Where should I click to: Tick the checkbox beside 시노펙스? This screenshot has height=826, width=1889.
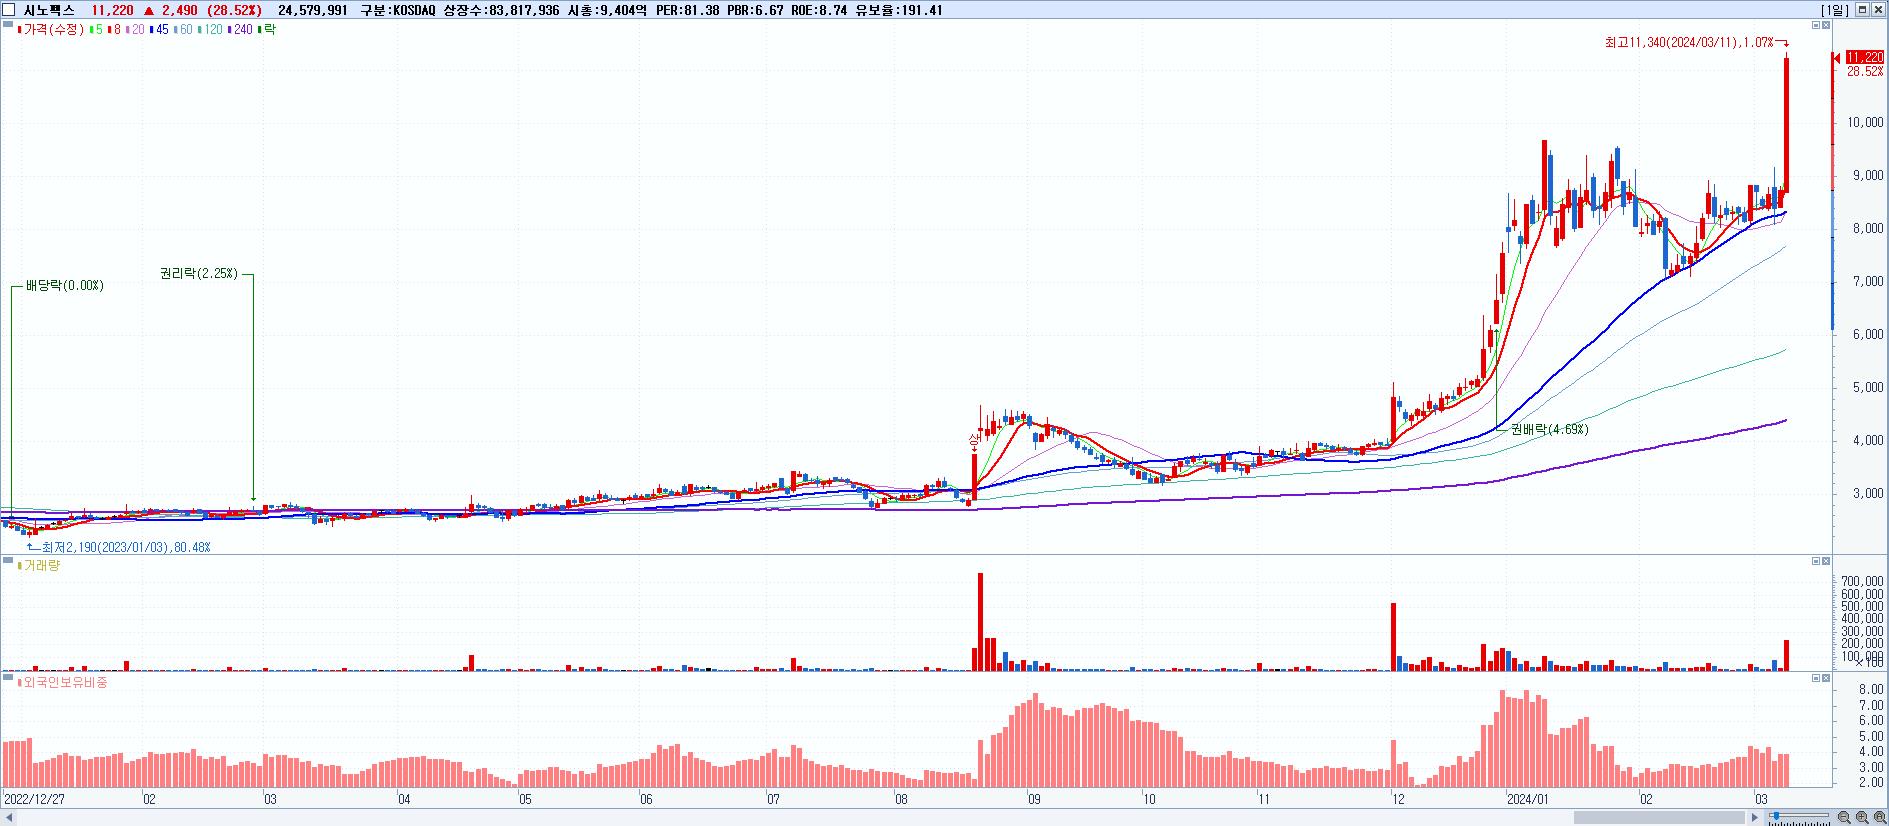point(10,10)
